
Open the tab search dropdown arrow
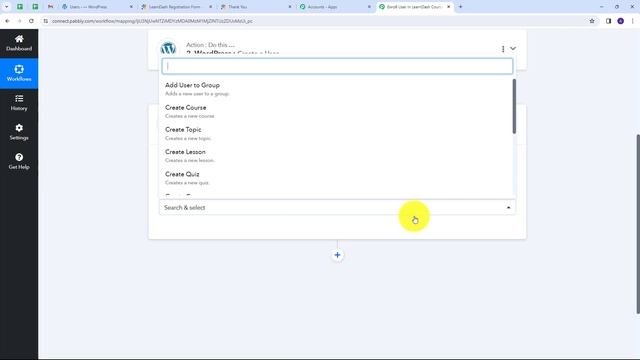(7, 7)
